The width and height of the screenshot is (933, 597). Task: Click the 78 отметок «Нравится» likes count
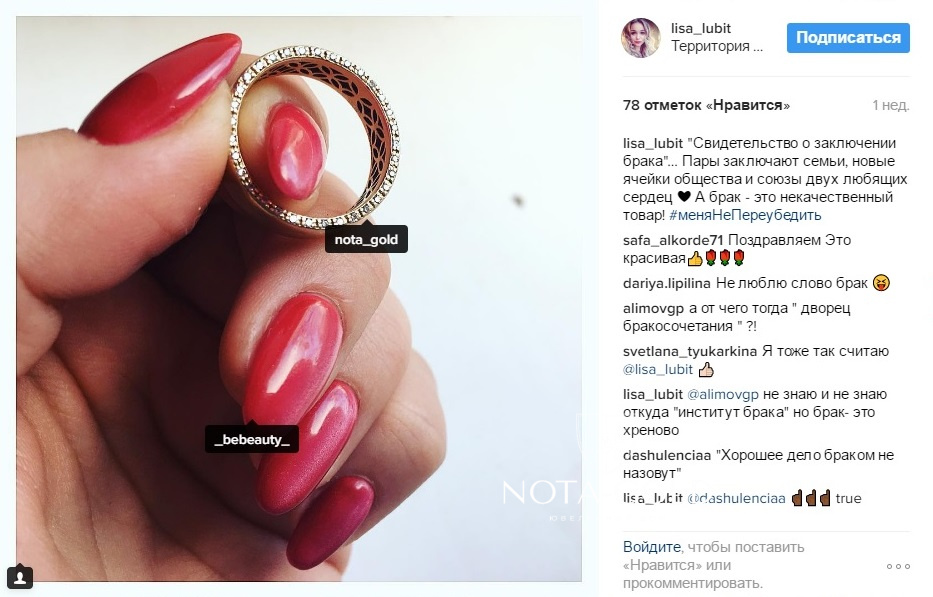click(706, 105)
